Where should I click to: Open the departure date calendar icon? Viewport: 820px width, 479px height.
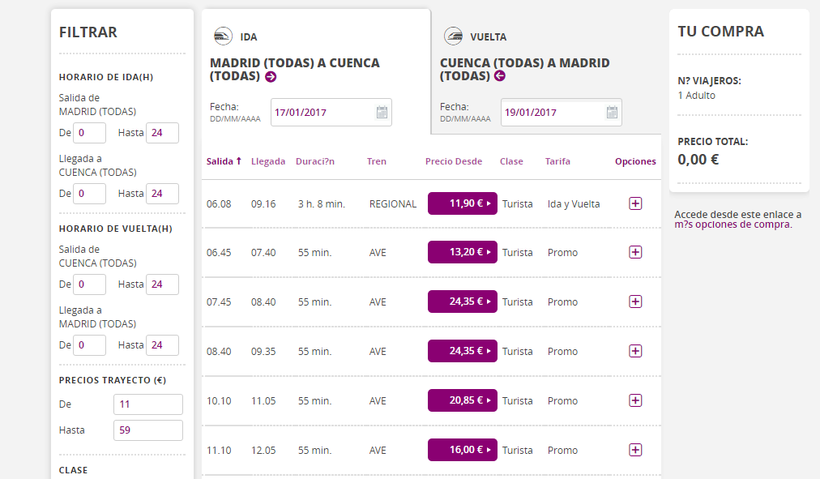click(x=381, y=113)
